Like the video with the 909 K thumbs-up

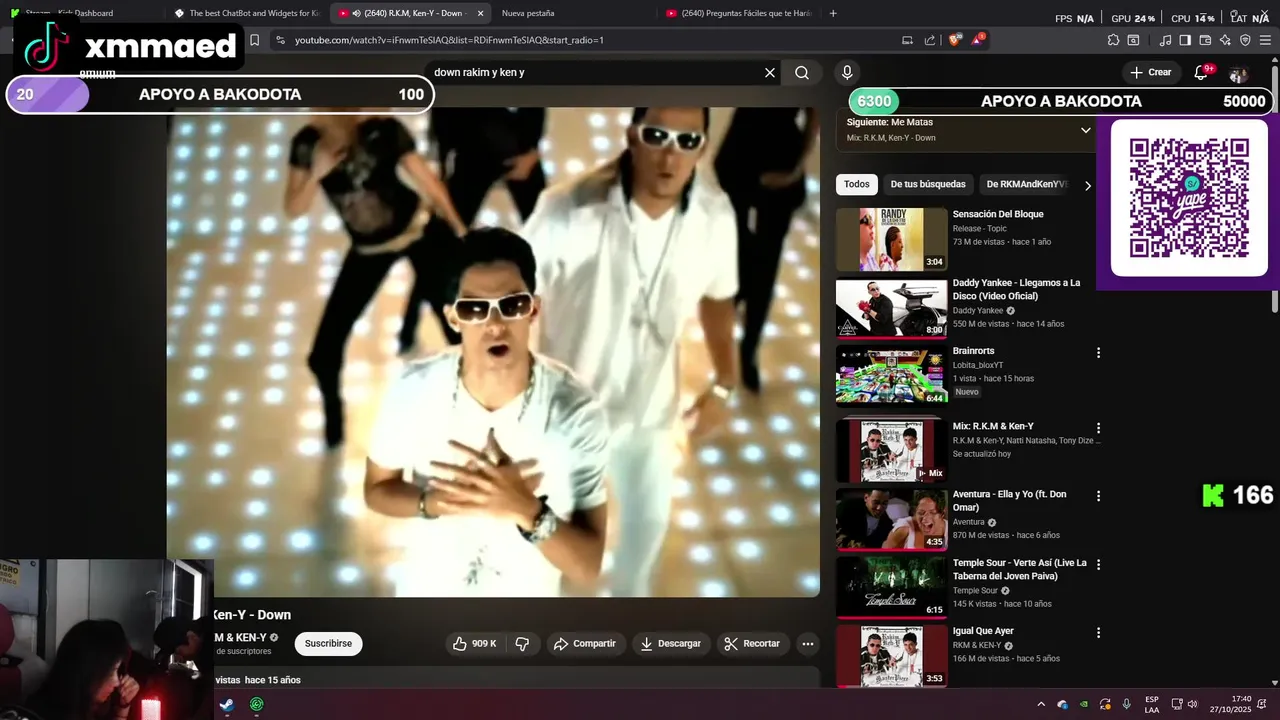[474, 644]
